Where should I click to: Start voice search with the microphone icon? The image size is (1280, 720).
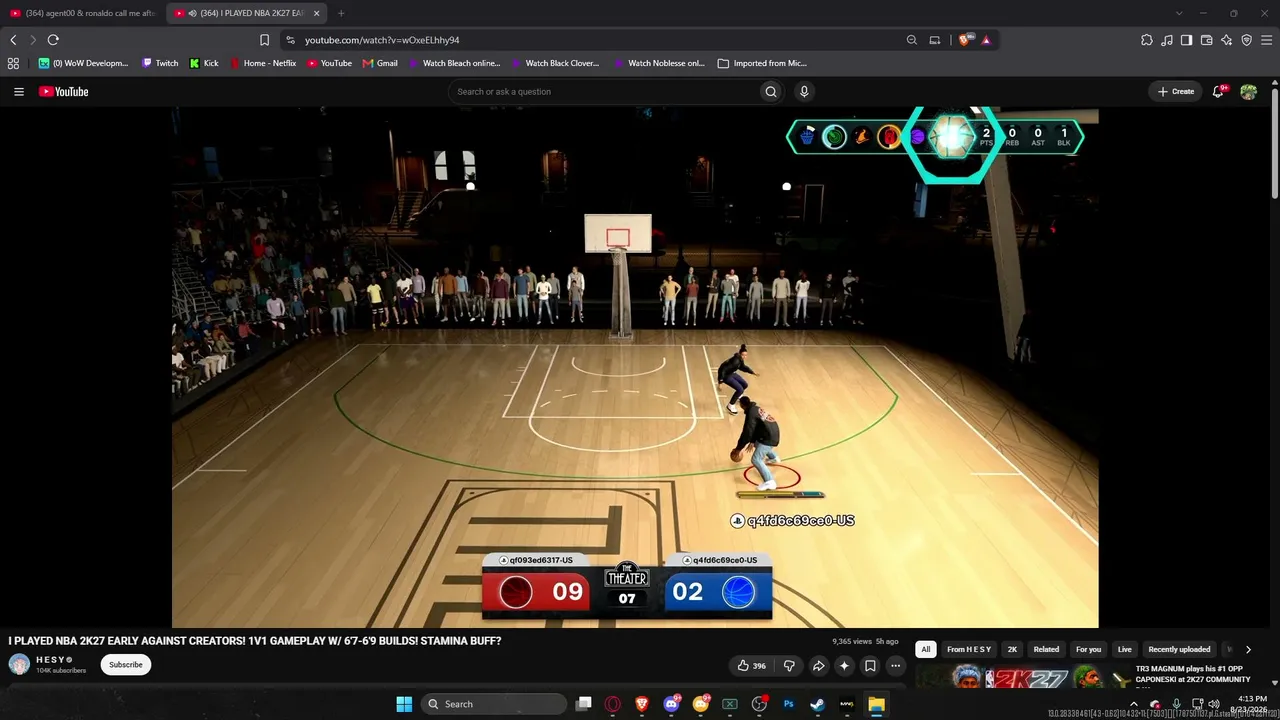click(804, 92)
